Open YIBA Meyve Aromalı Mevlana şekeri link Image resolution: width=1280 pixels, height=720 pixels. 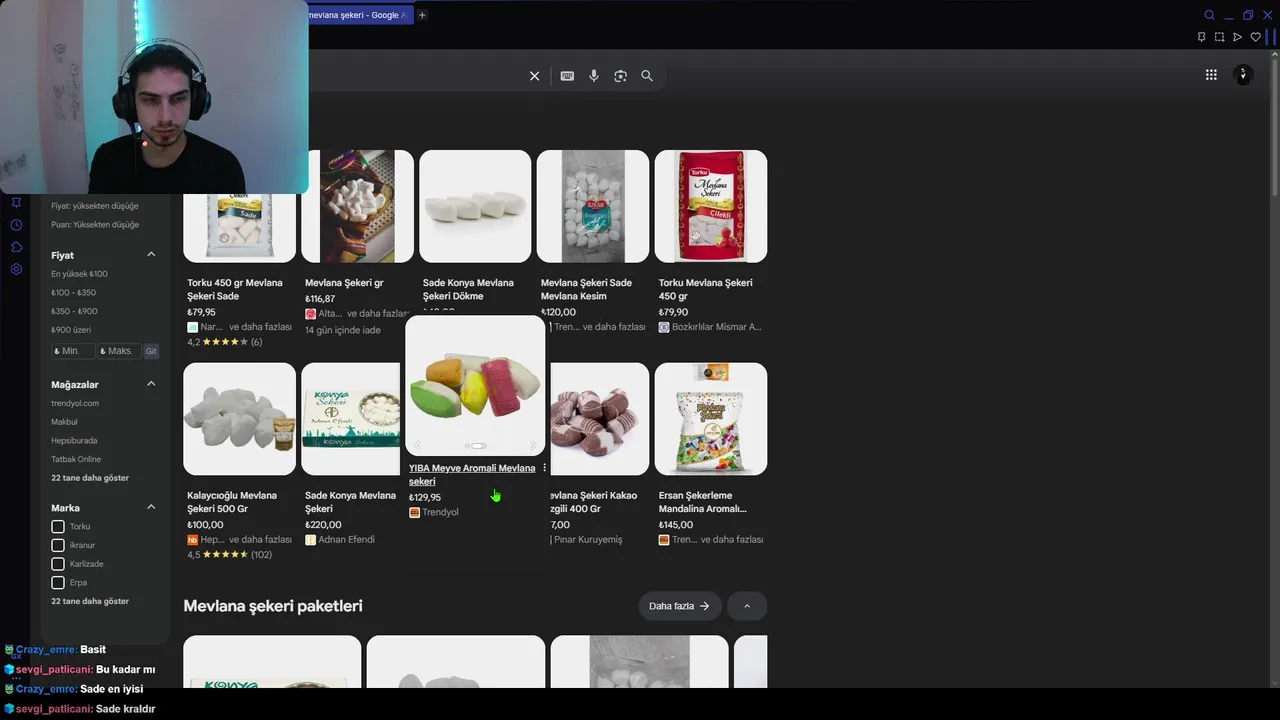[472, 475]
